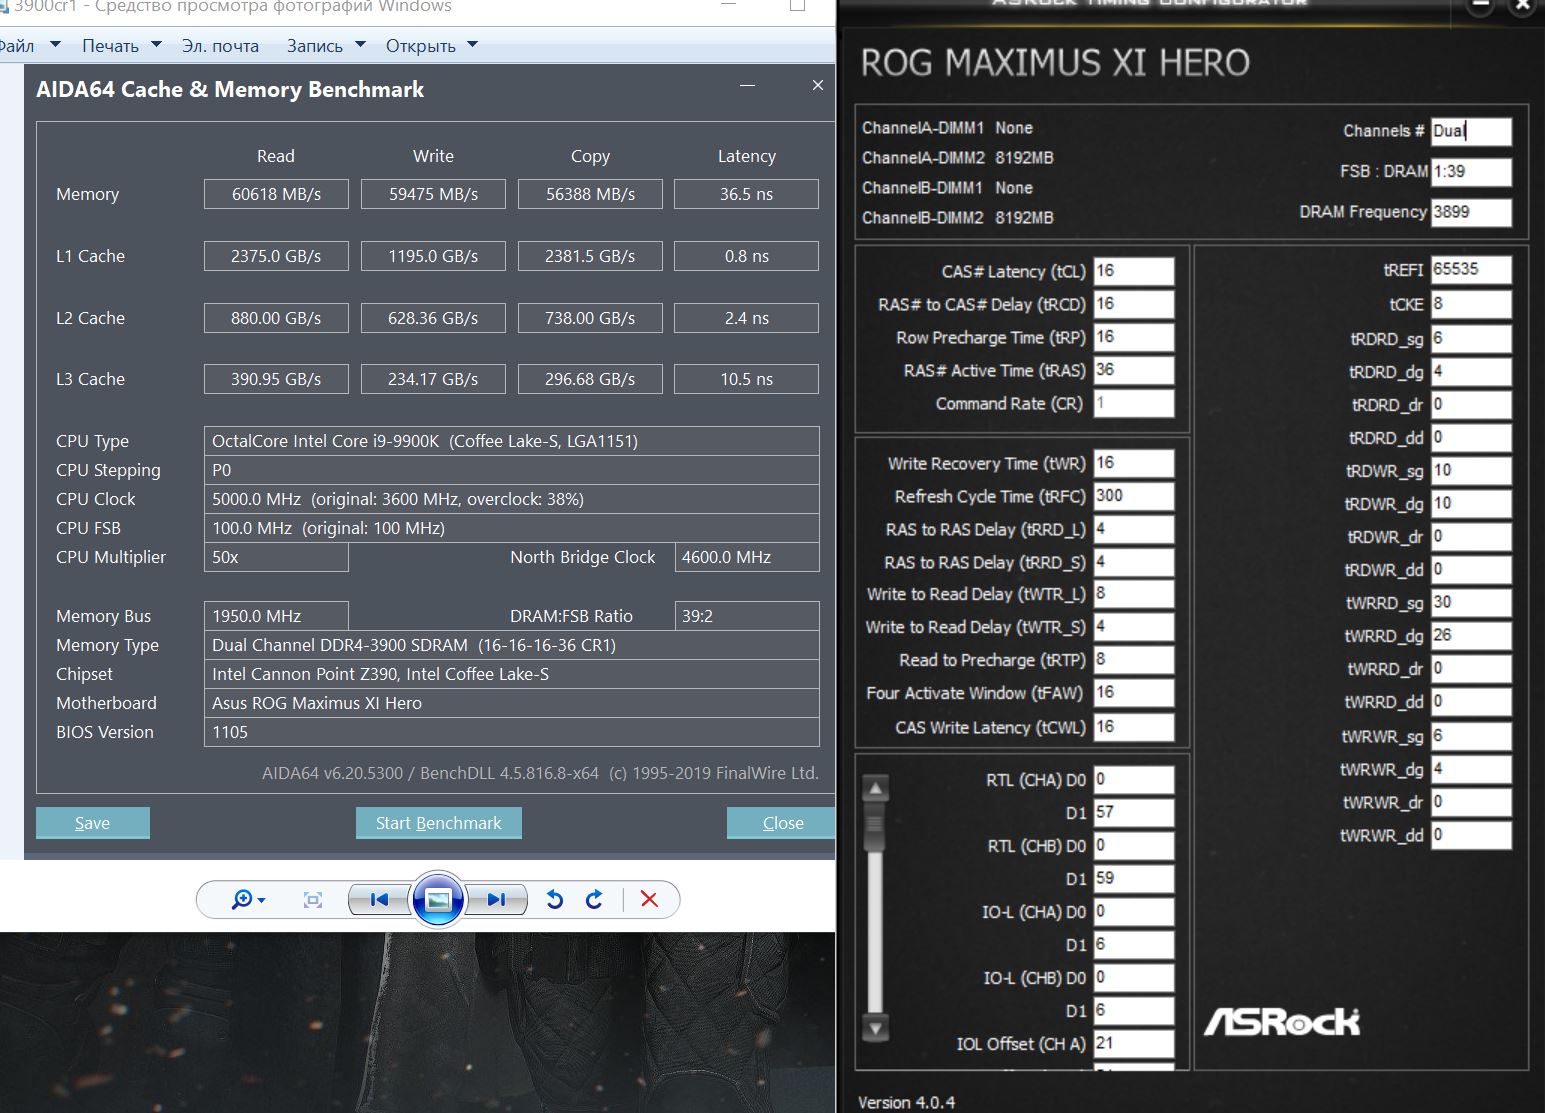The image size is (1545, 1113).
Task: Click the tWRRD_sg field showing 30
Action: 1471,603
